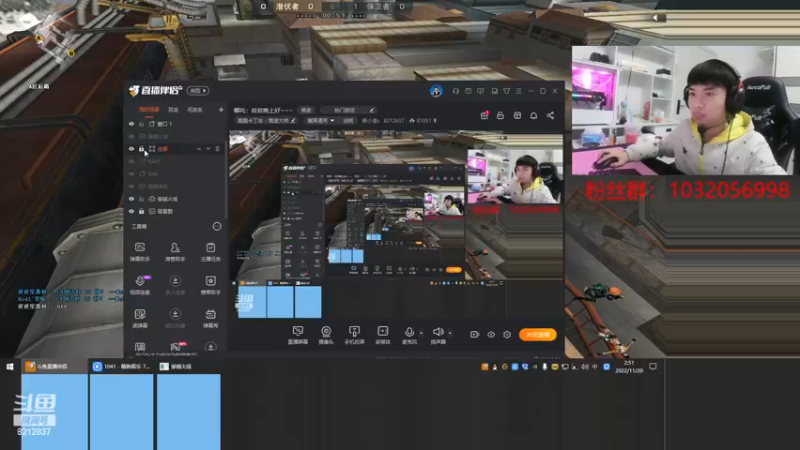
Task: Click the share icon in top-right toolbar
Action: pyautogui.click(x=550, y=116)
